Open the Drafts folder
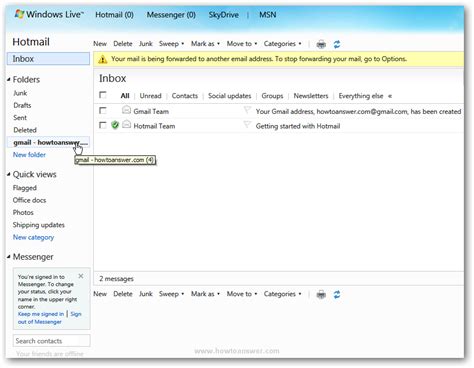 pyautogui.click(x=22, y=105)
